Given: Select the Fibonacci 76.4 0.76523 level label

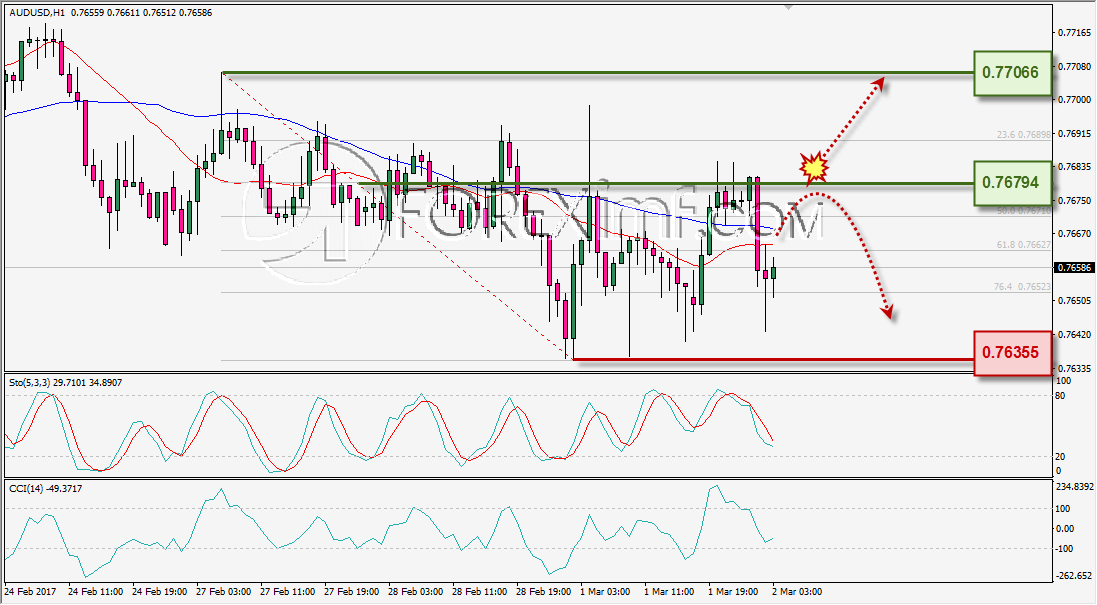Looking at the screenshot, I should (x=1022, y=287).
